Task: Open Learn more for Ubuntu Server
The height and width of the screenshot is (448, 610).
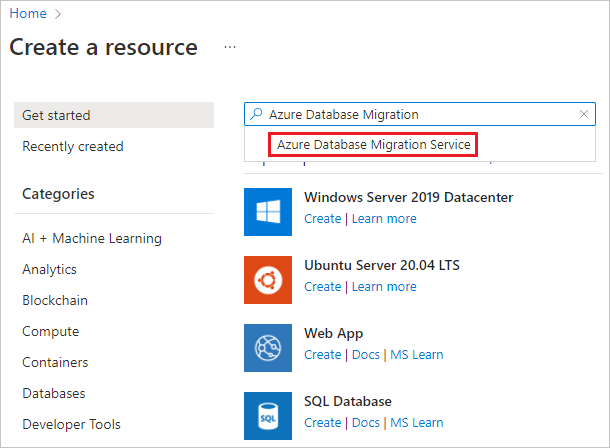Action: 384,287
